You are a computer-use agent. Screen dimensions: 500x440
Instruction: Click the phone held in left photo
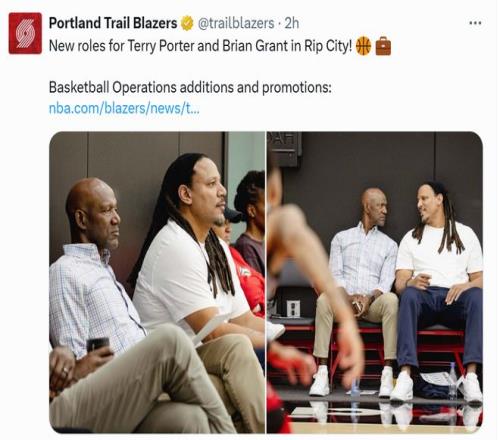pyautogui.click(x=98, y=345)
